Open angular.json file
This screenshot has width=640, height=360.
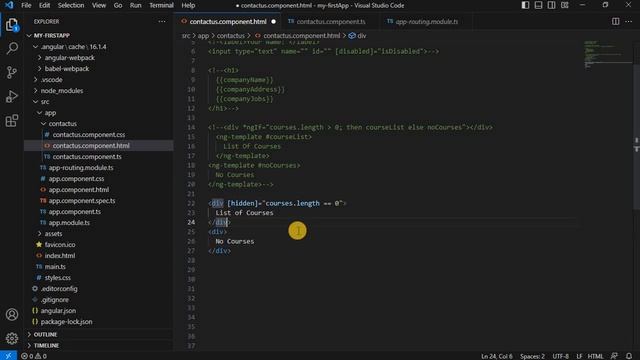tap(58, 311)
